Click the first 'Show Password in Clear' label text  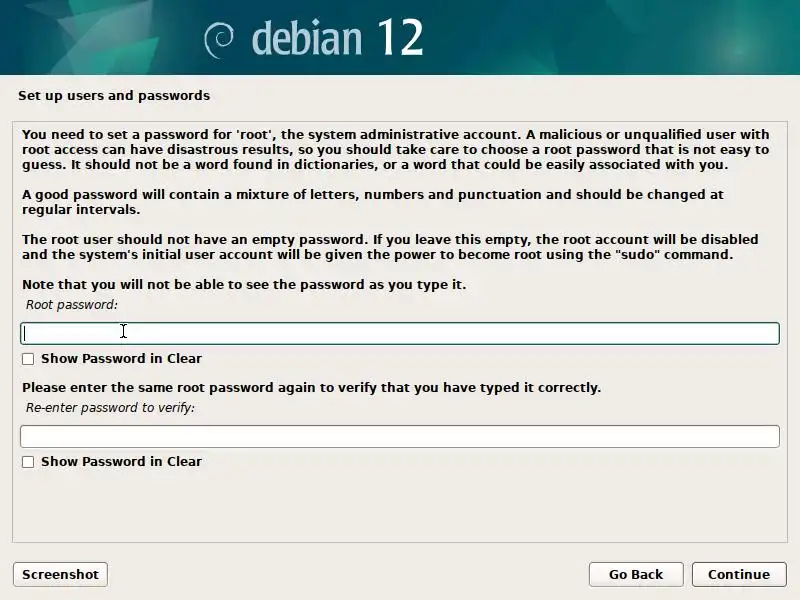click(121, 358)
